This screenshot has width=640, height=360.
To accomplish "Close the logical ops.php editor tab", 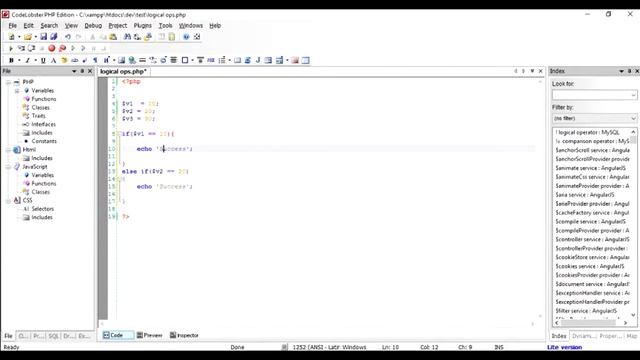I will [x=541, y=71].
